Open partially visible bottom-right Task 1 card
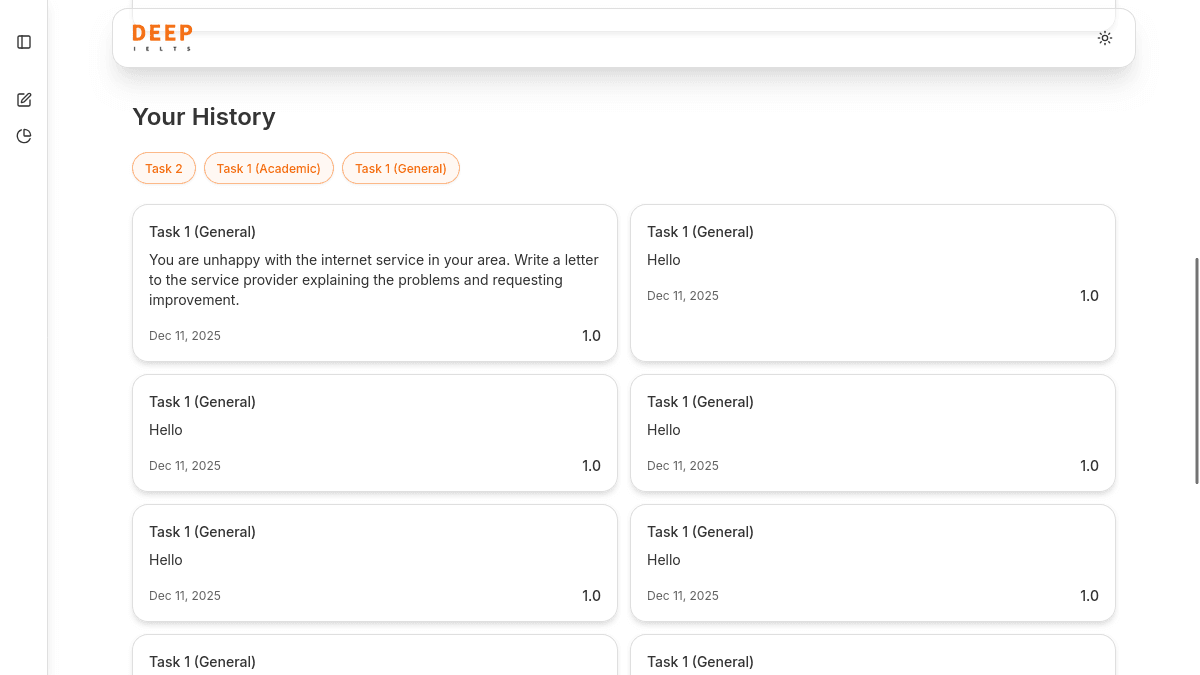Image resolution: width=1200 pixels, height=675 pixels. tap(872, 656)
